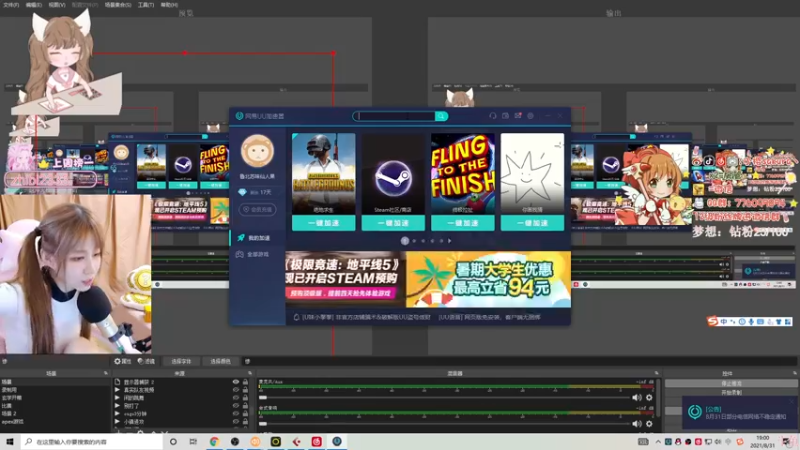Screen dimensions: 800x450
Task: Select the gamepad 'All games' sidebar tab
Action: point(257,254)
